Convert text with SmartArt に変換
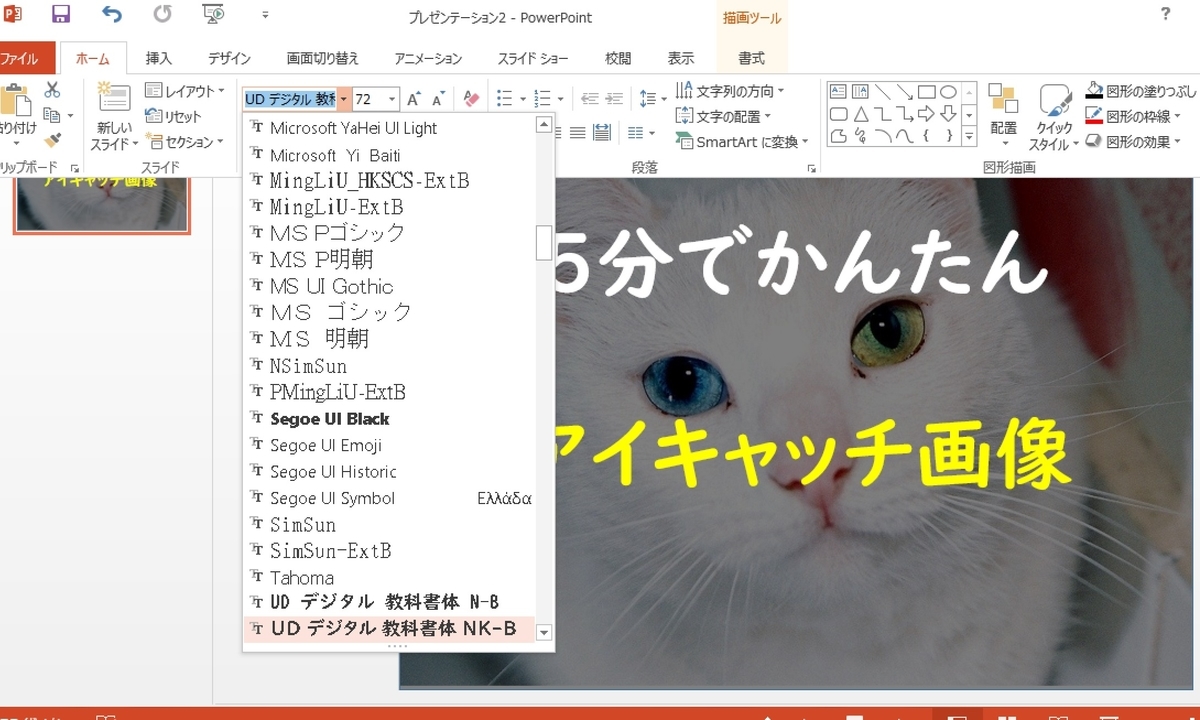 tap(743, 141)
